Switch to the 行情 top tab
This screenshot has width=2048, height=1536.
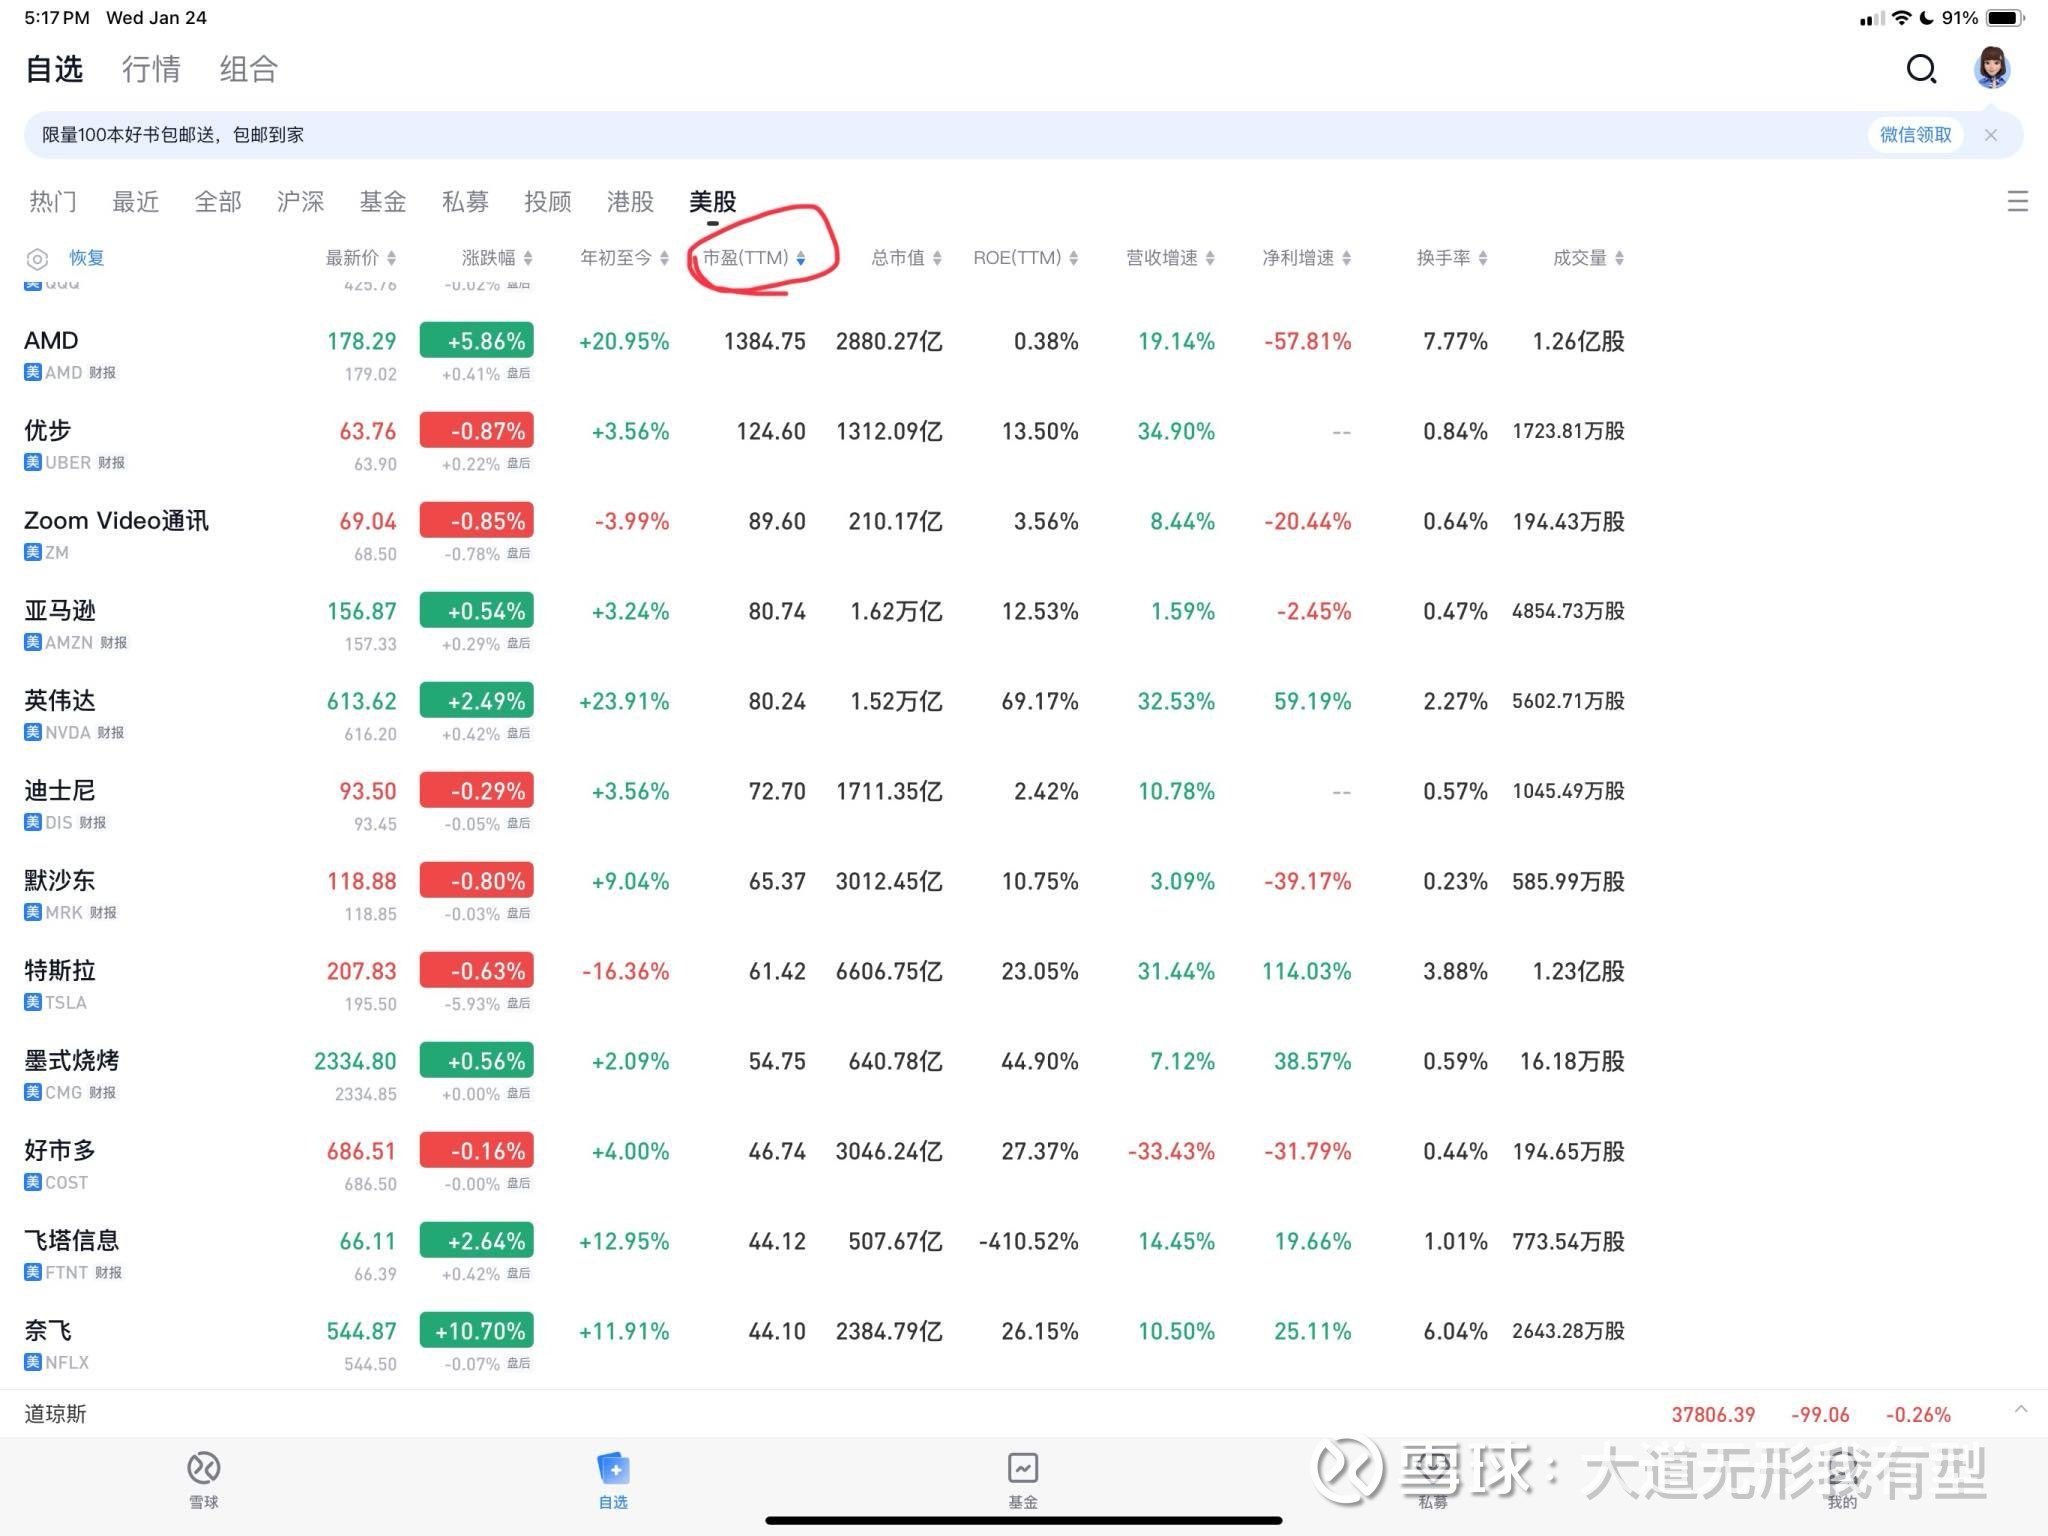[151, 69]
